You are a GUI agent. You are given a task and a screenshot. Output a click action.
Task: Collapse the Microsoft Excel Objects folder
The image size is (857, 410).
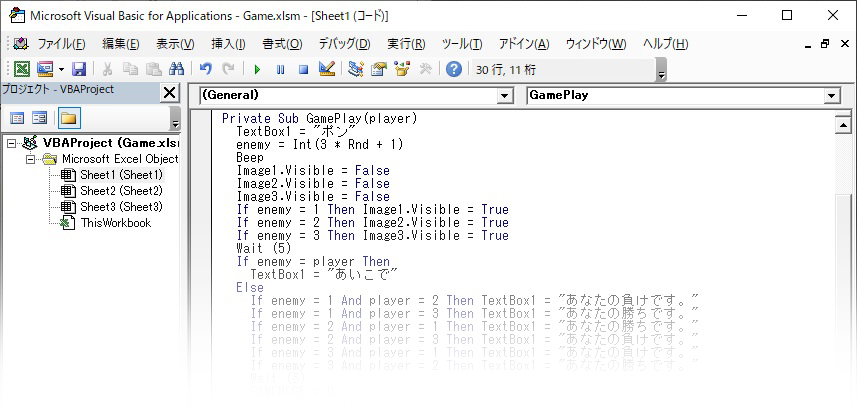point(30,160)
